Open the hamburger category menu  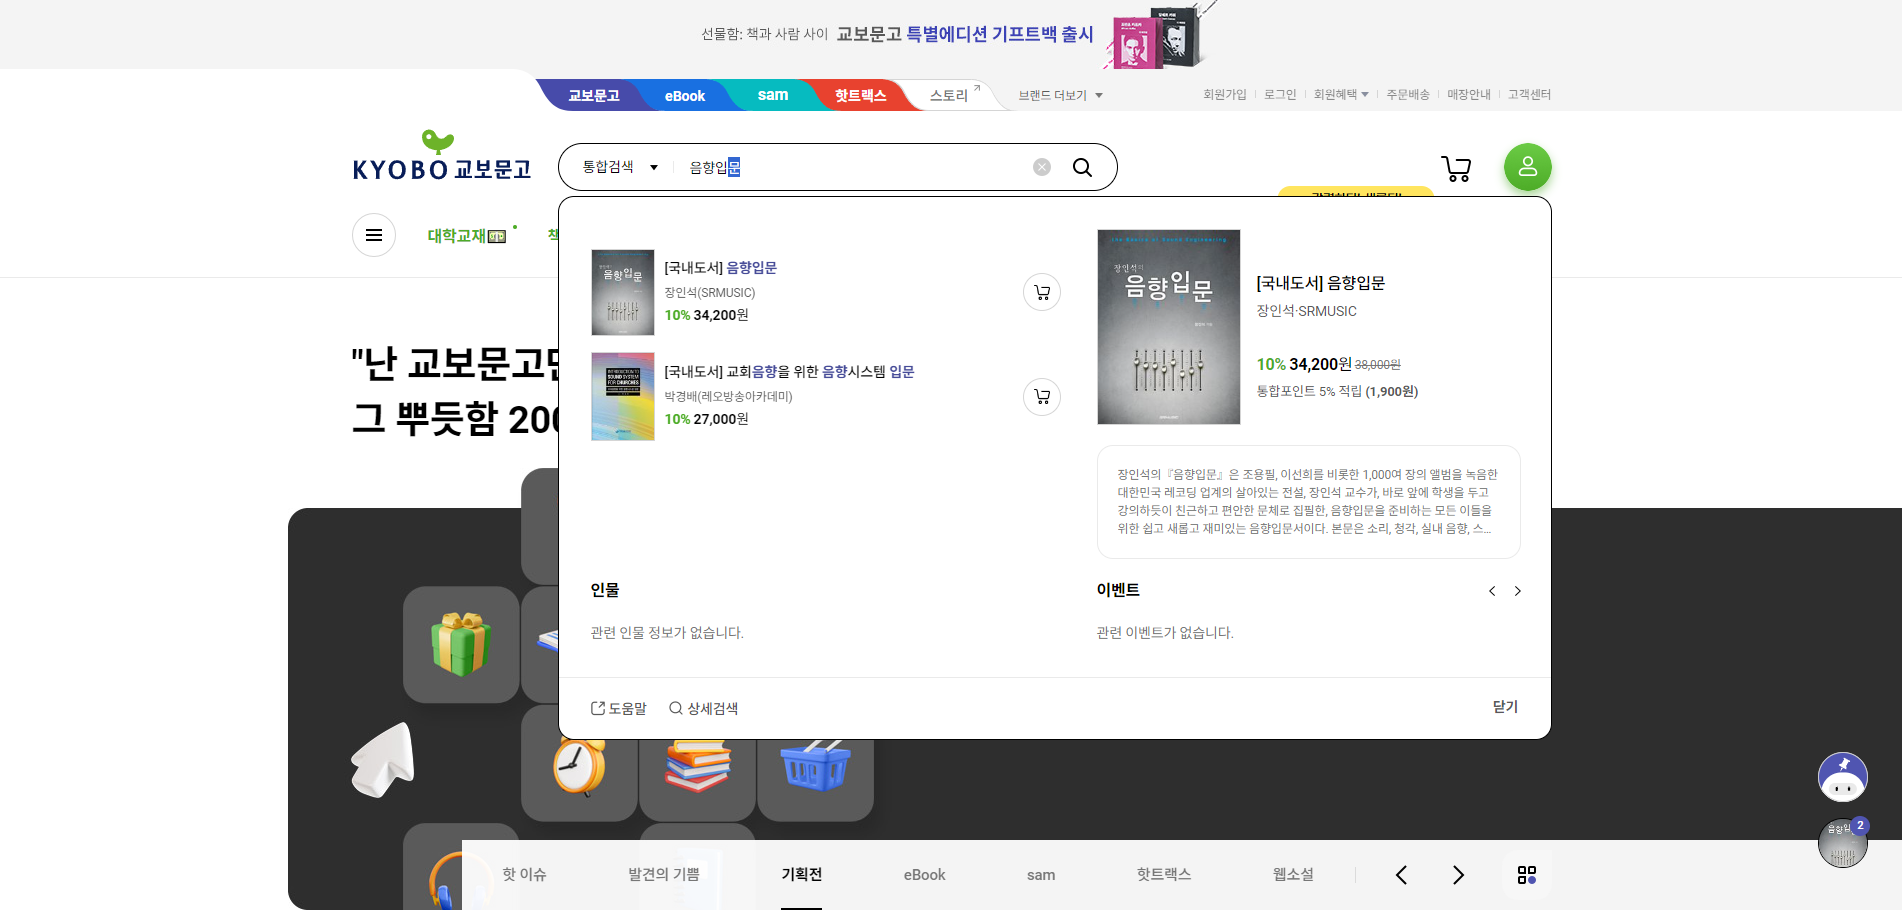[x=374, y=235]
